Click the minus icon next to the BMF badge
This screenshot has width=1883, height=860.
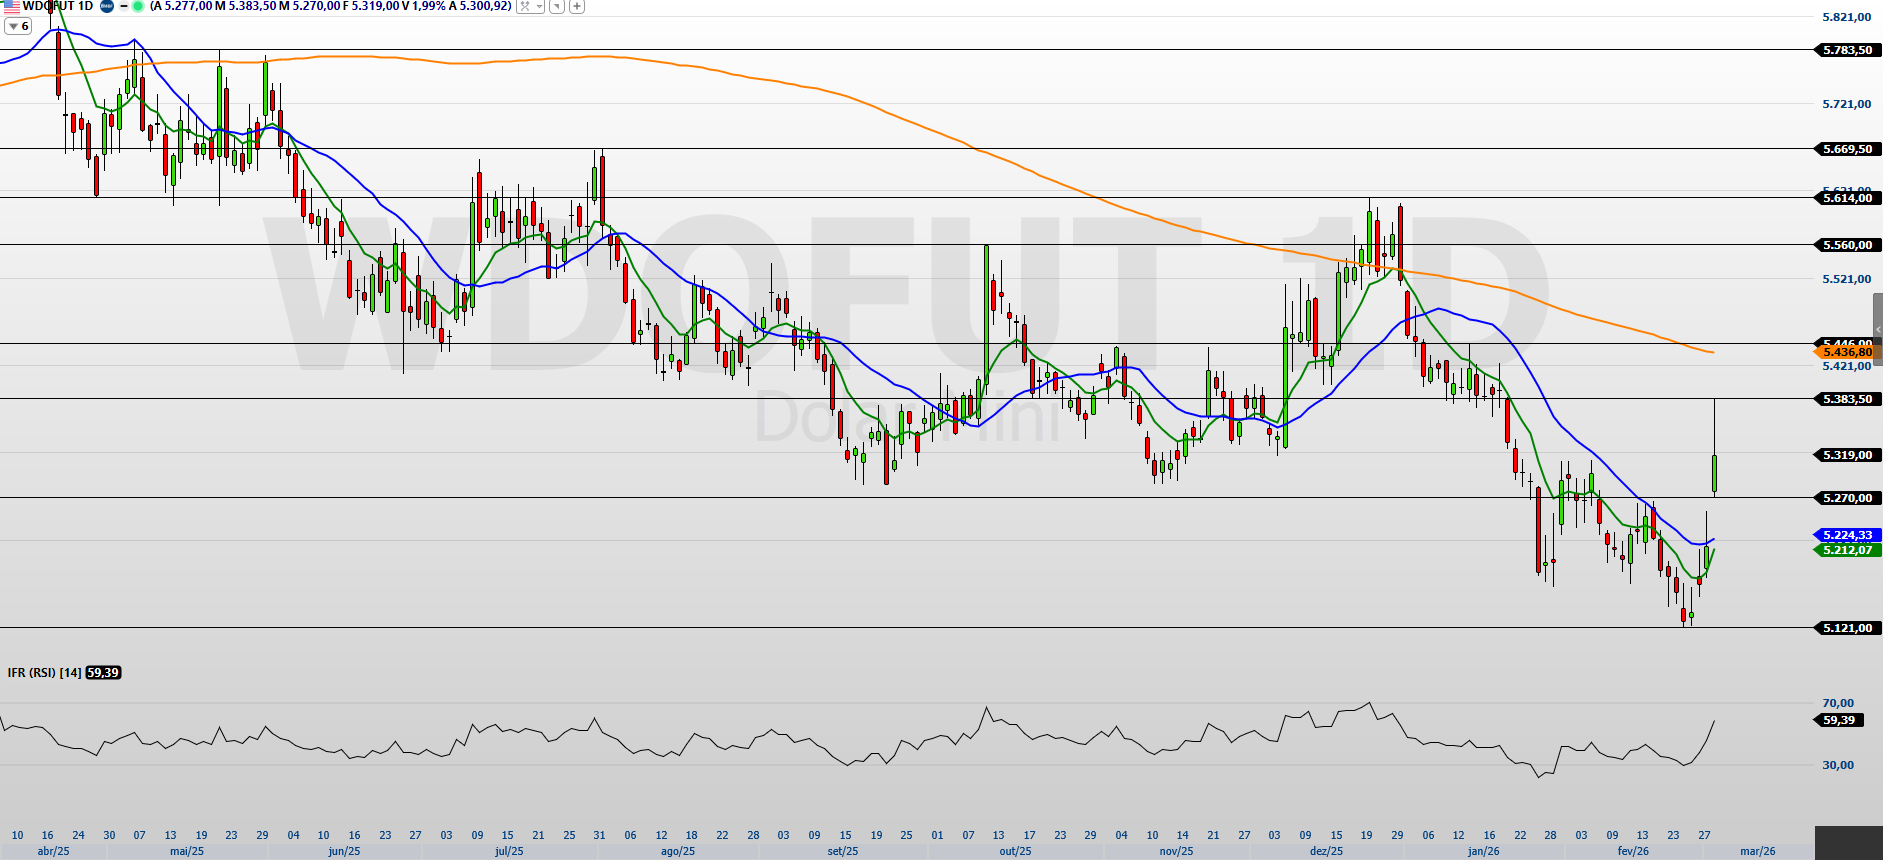pyautogui.click(x=124, y=6)
